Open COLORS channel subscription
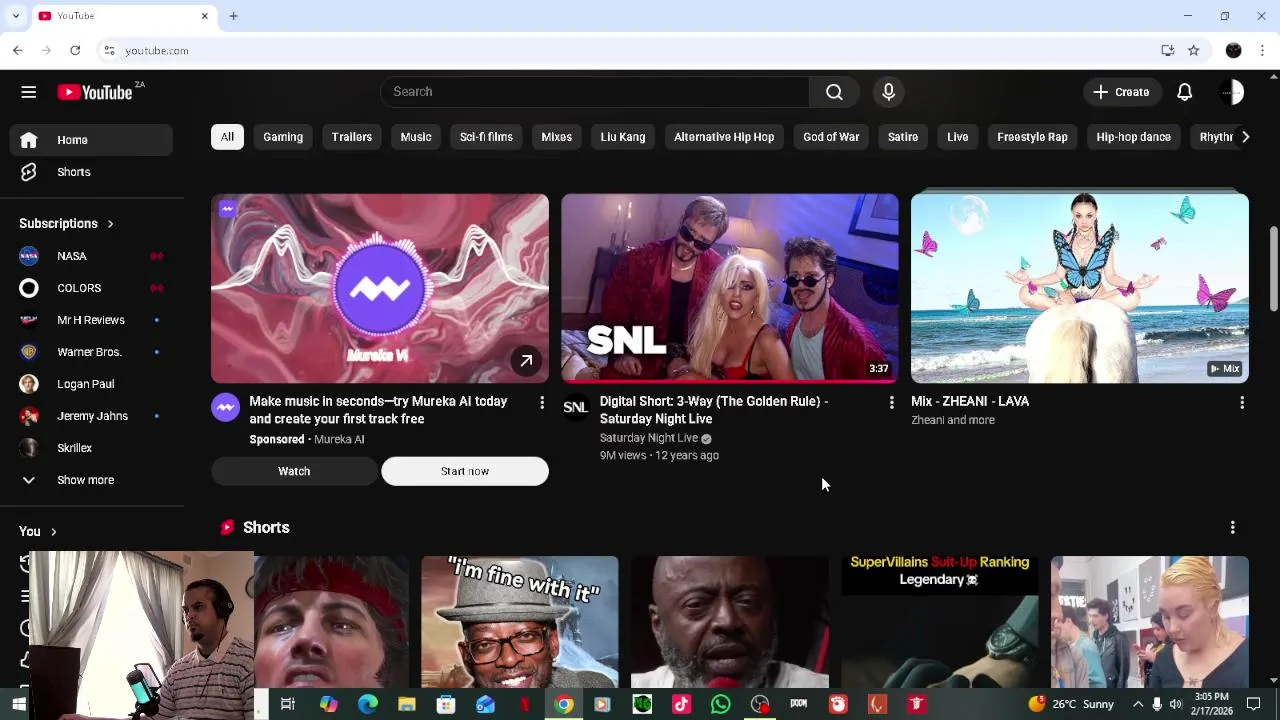The image size is (1280, 720). point(90,288)
